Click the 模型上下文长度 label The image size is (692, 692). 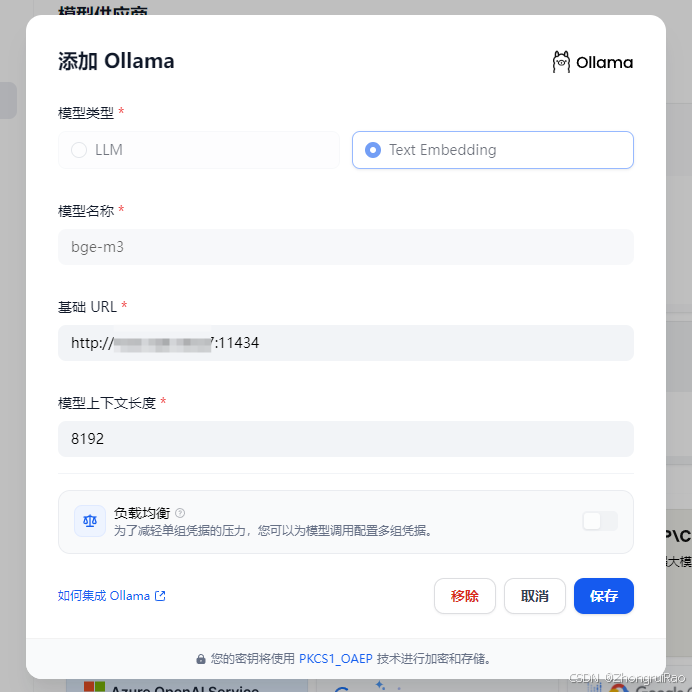(x=107, y=403)
